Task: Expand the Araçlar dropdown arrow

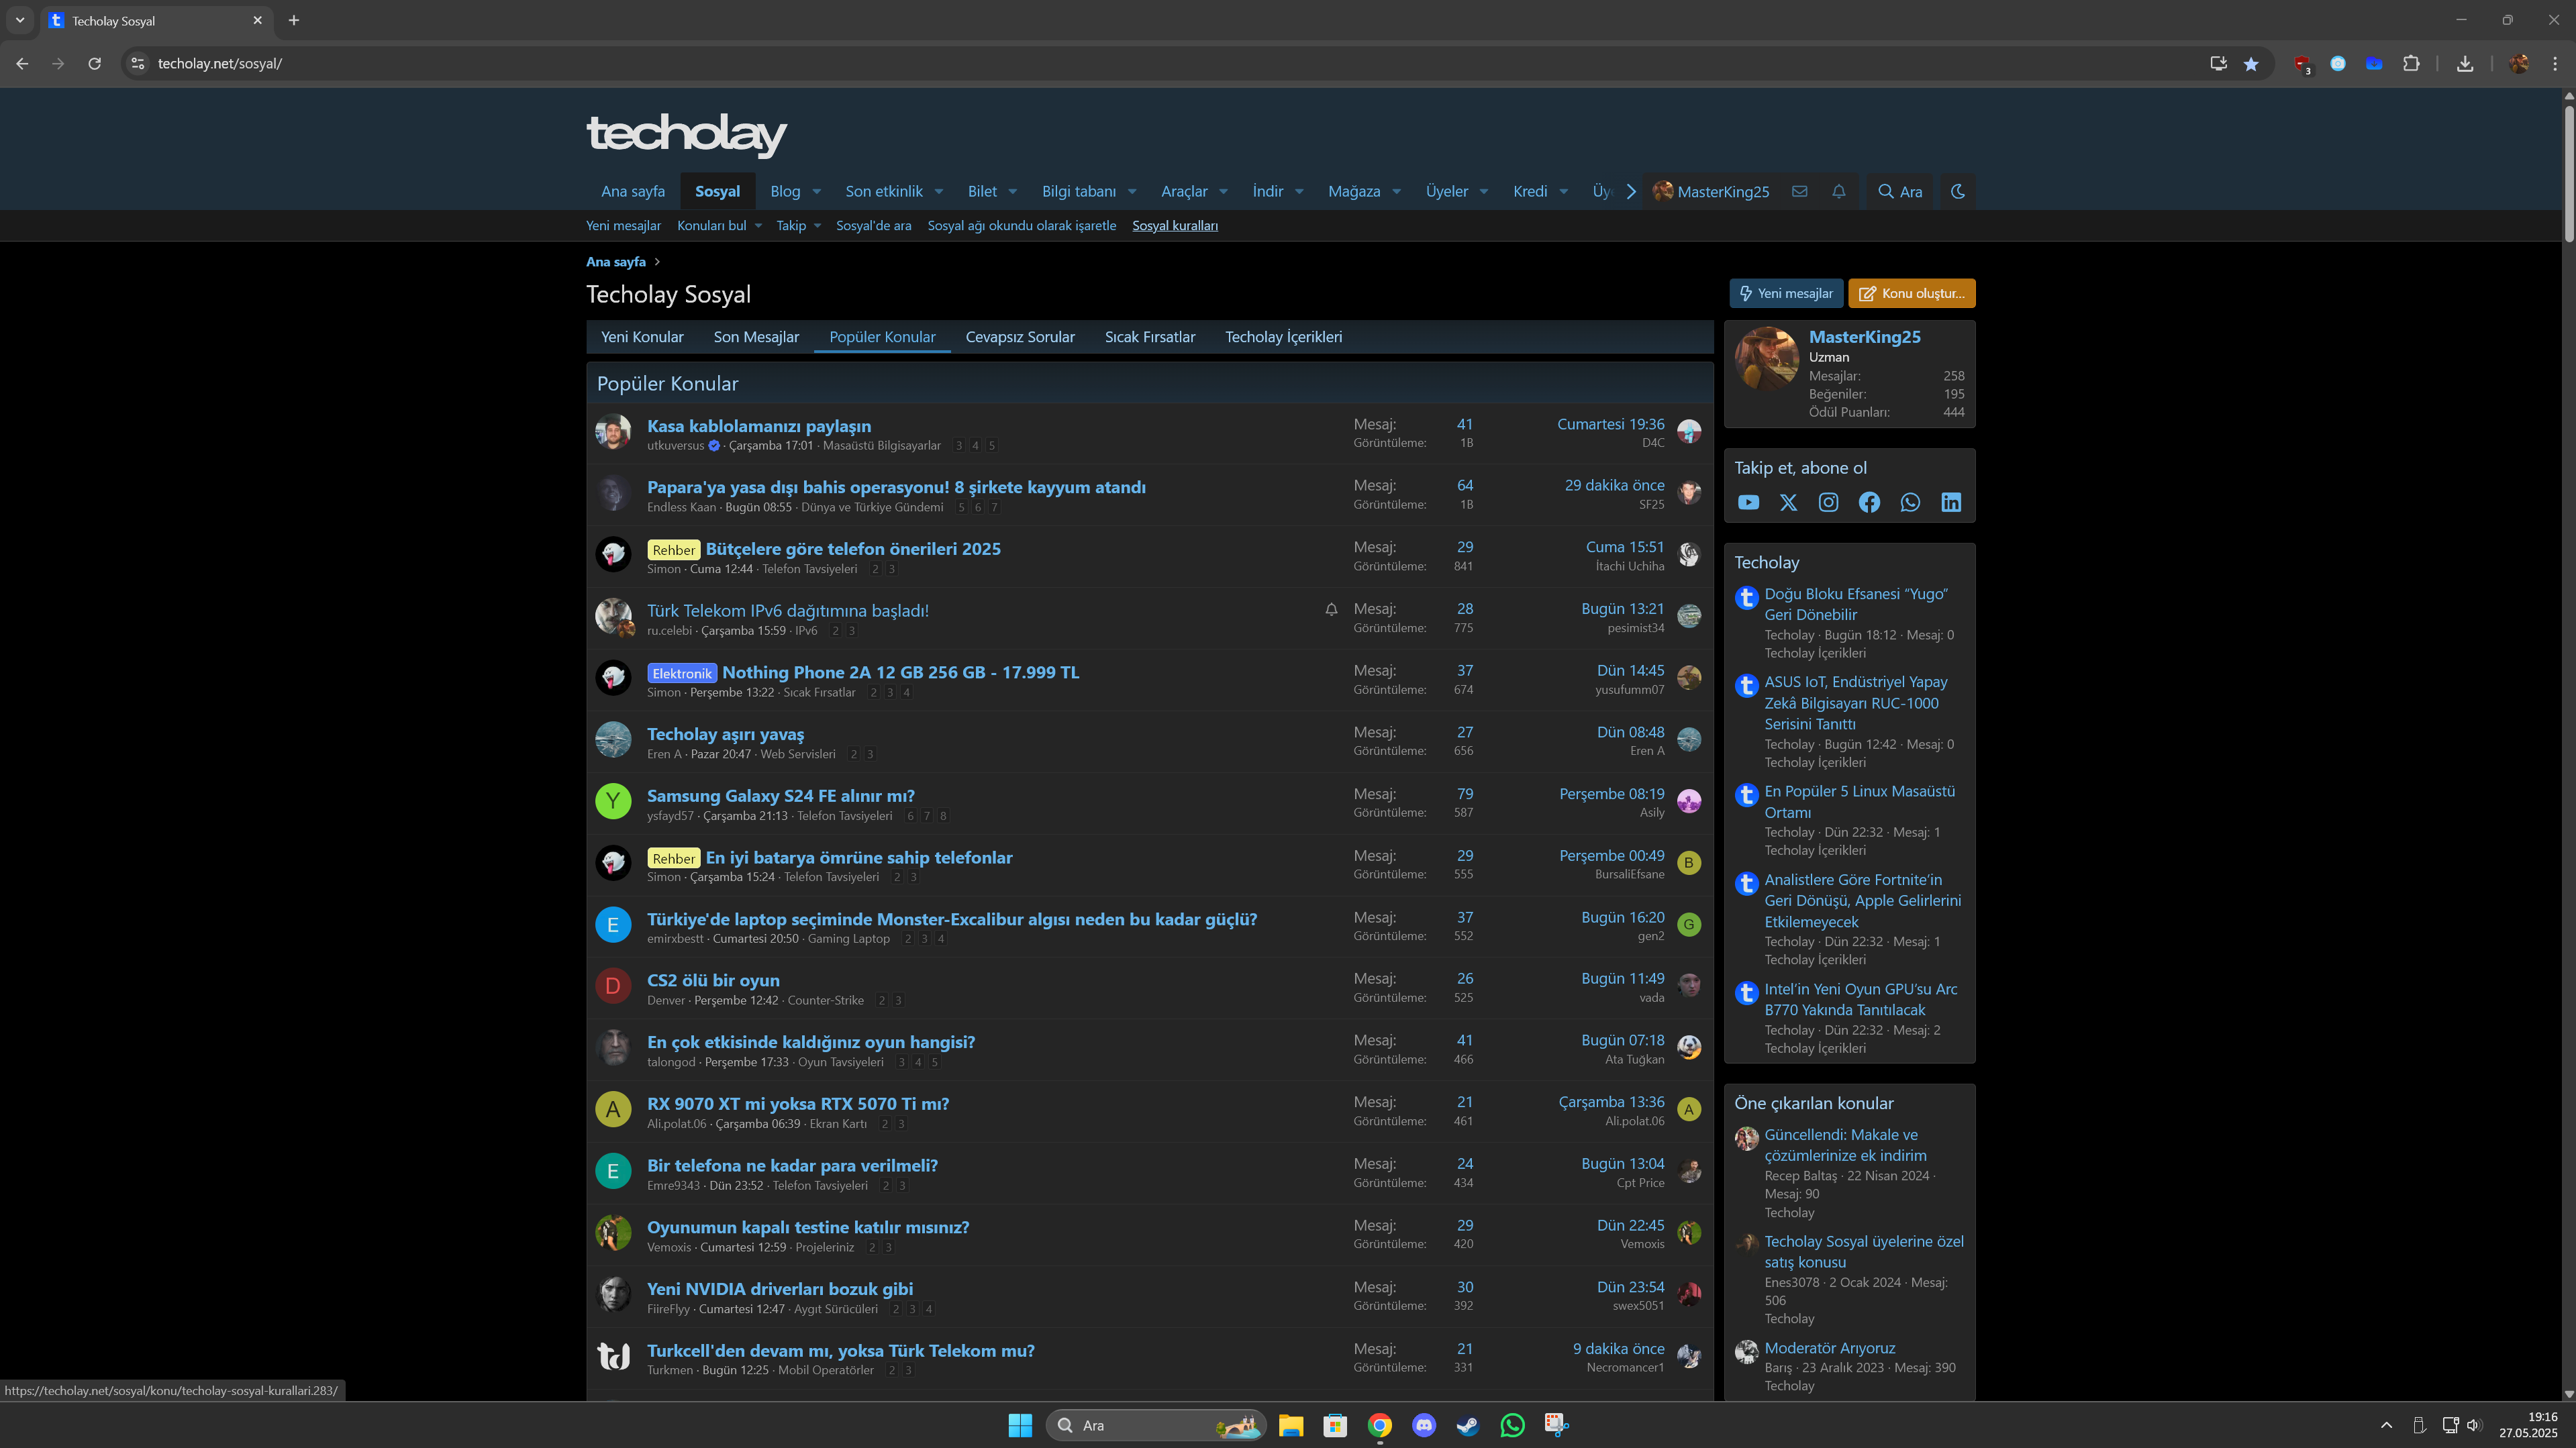Action: [1223, 191]
